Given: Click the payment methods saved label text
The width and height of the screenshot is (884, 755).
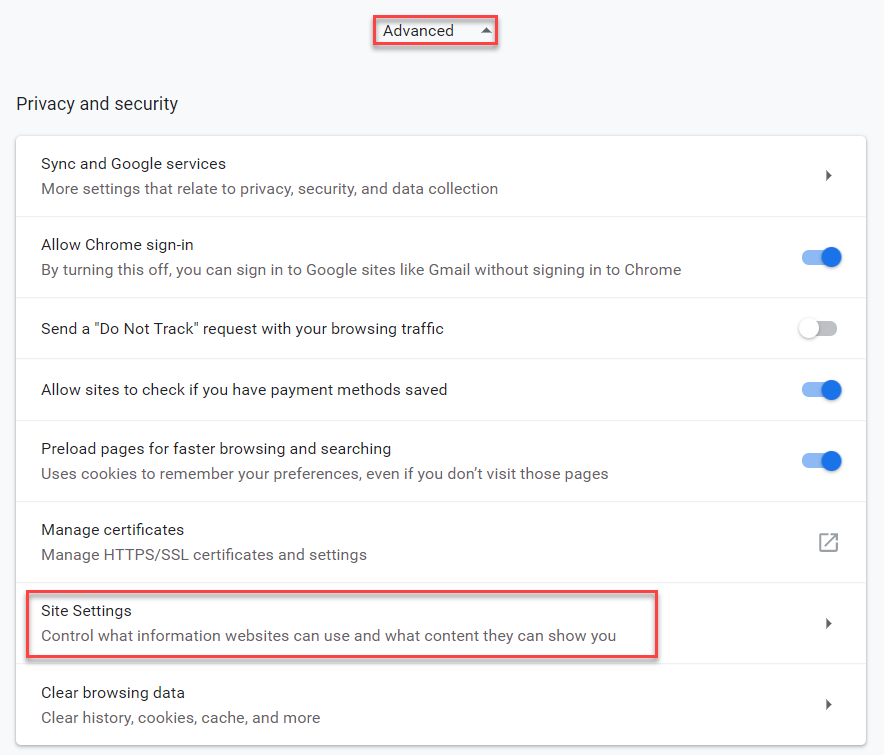Looking at the screenshot, I should [244, 390].
